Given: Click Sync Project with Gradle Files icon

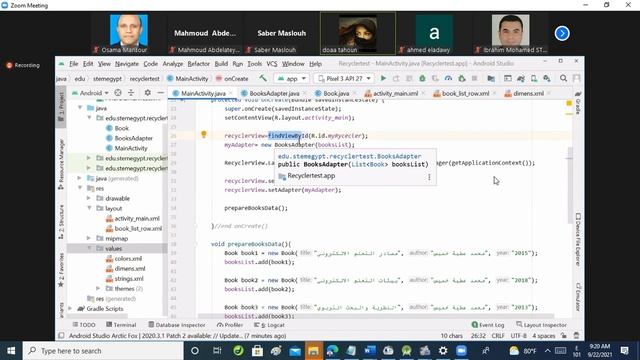Looking at the screenshot, I should (521, 78).
